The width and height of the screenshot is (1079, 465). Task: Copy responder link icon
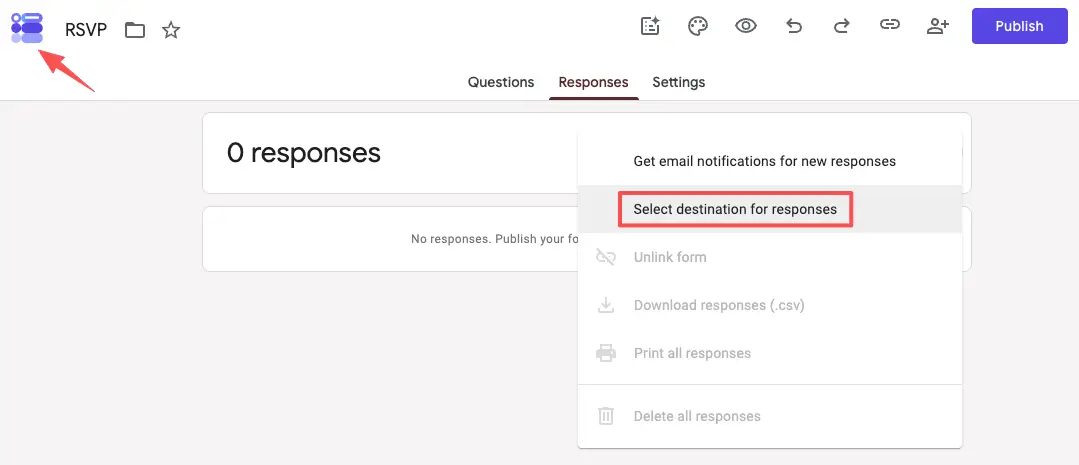890,25
